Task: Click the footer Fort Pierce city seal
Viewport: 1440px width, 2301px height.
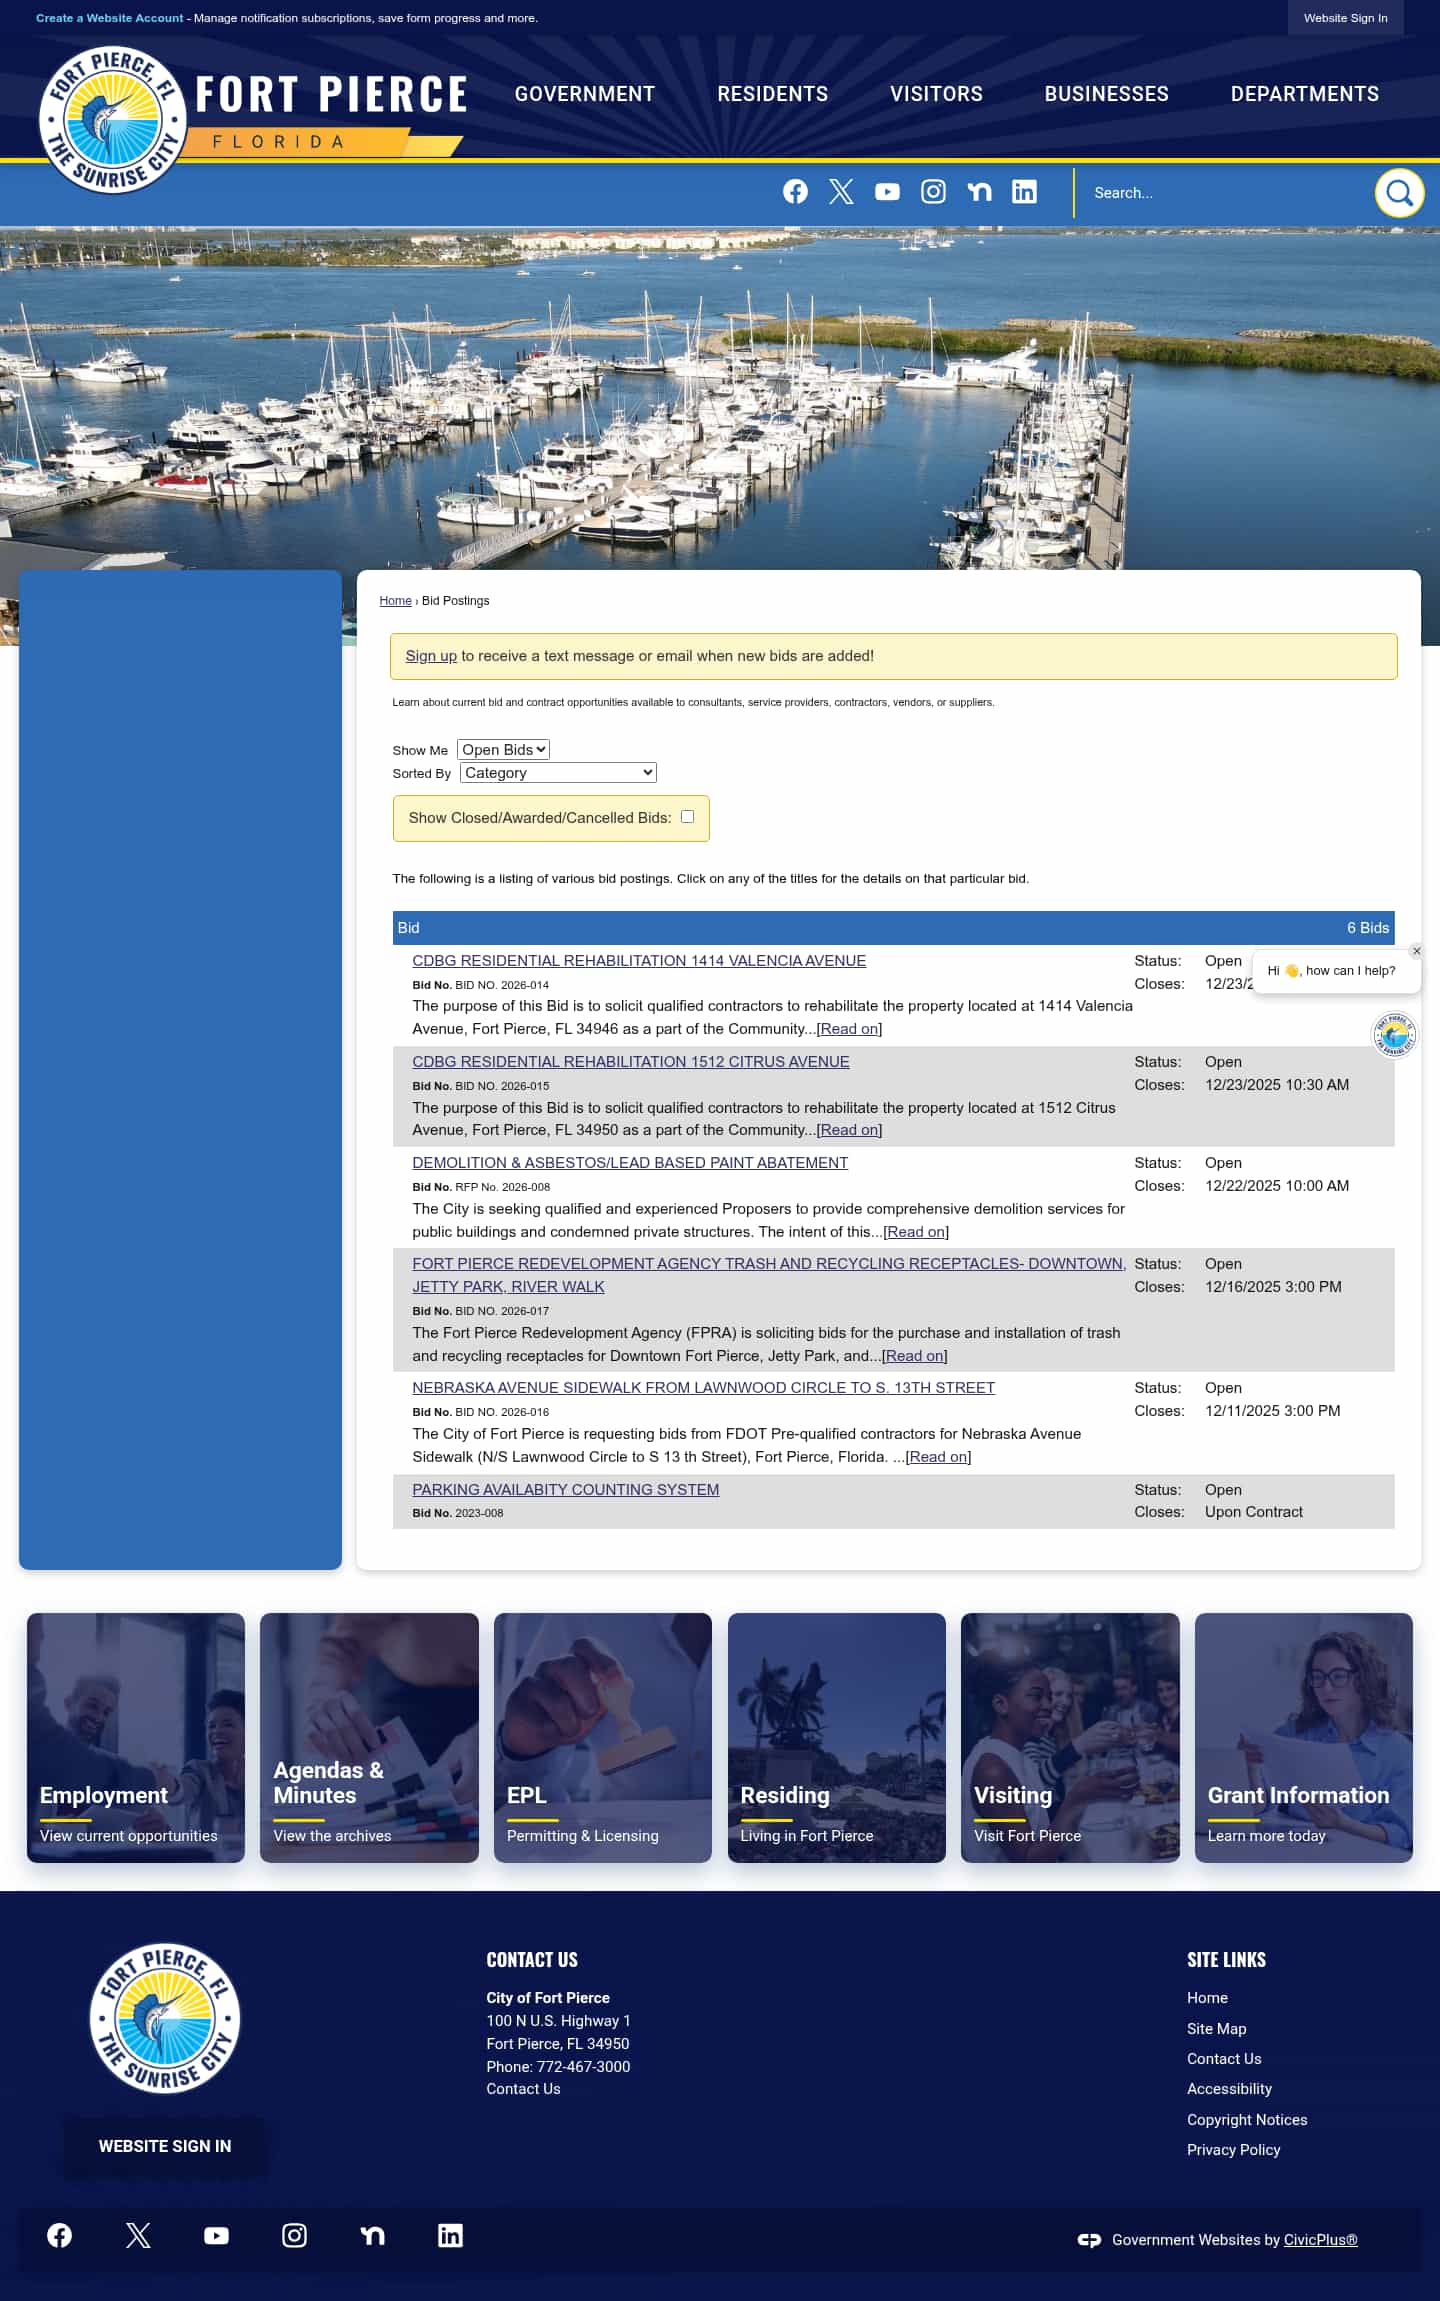Action: (165, 2018)
